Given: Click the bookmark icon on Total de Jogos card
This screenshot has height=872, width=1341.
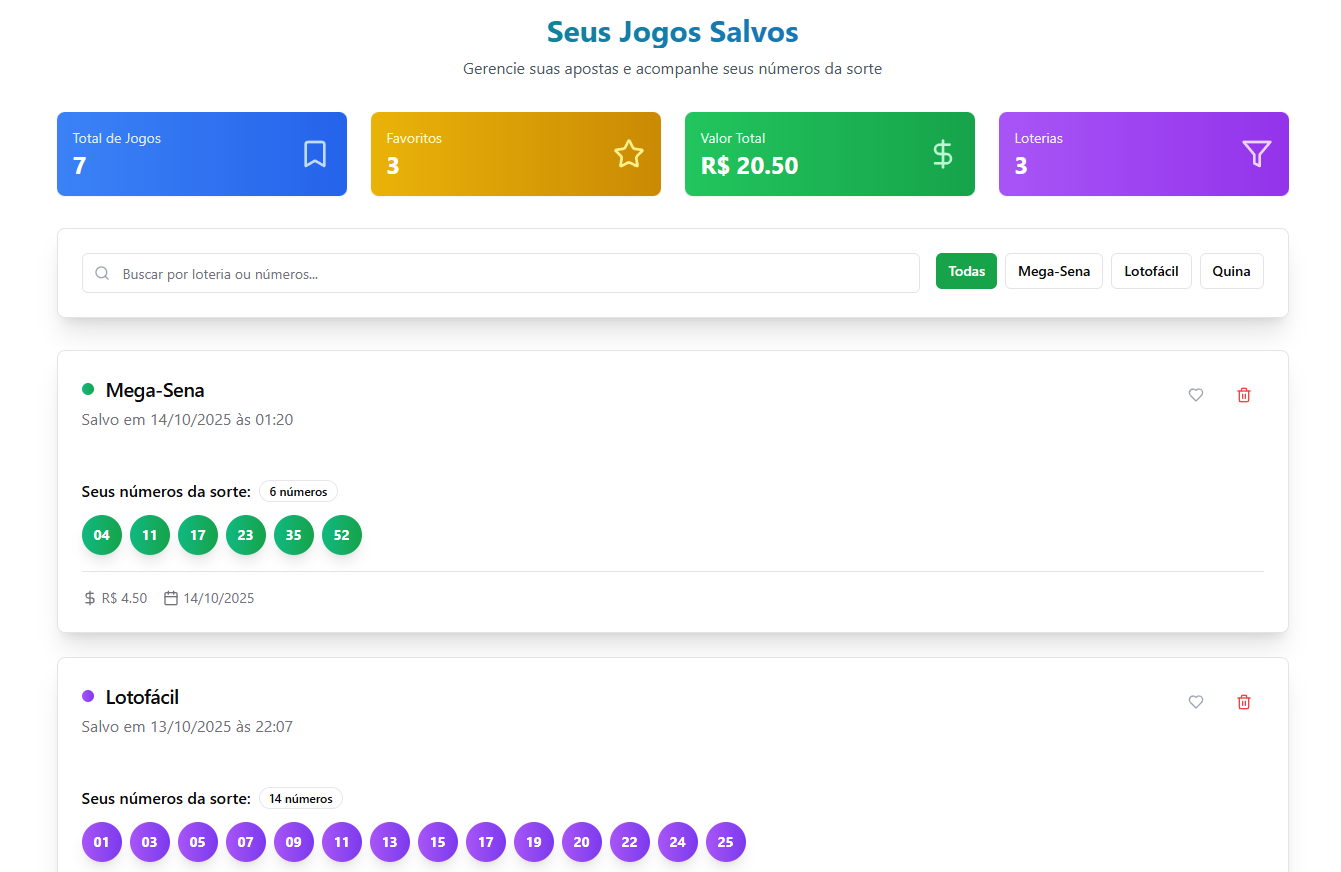Looking at the screenshot, I should click(x=315, y=154).
